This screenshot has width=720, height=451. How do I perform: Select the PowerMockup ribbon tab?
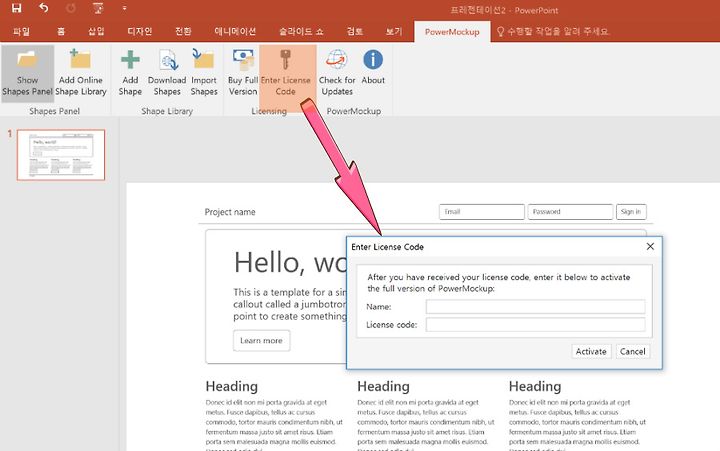tap(452, 32)
